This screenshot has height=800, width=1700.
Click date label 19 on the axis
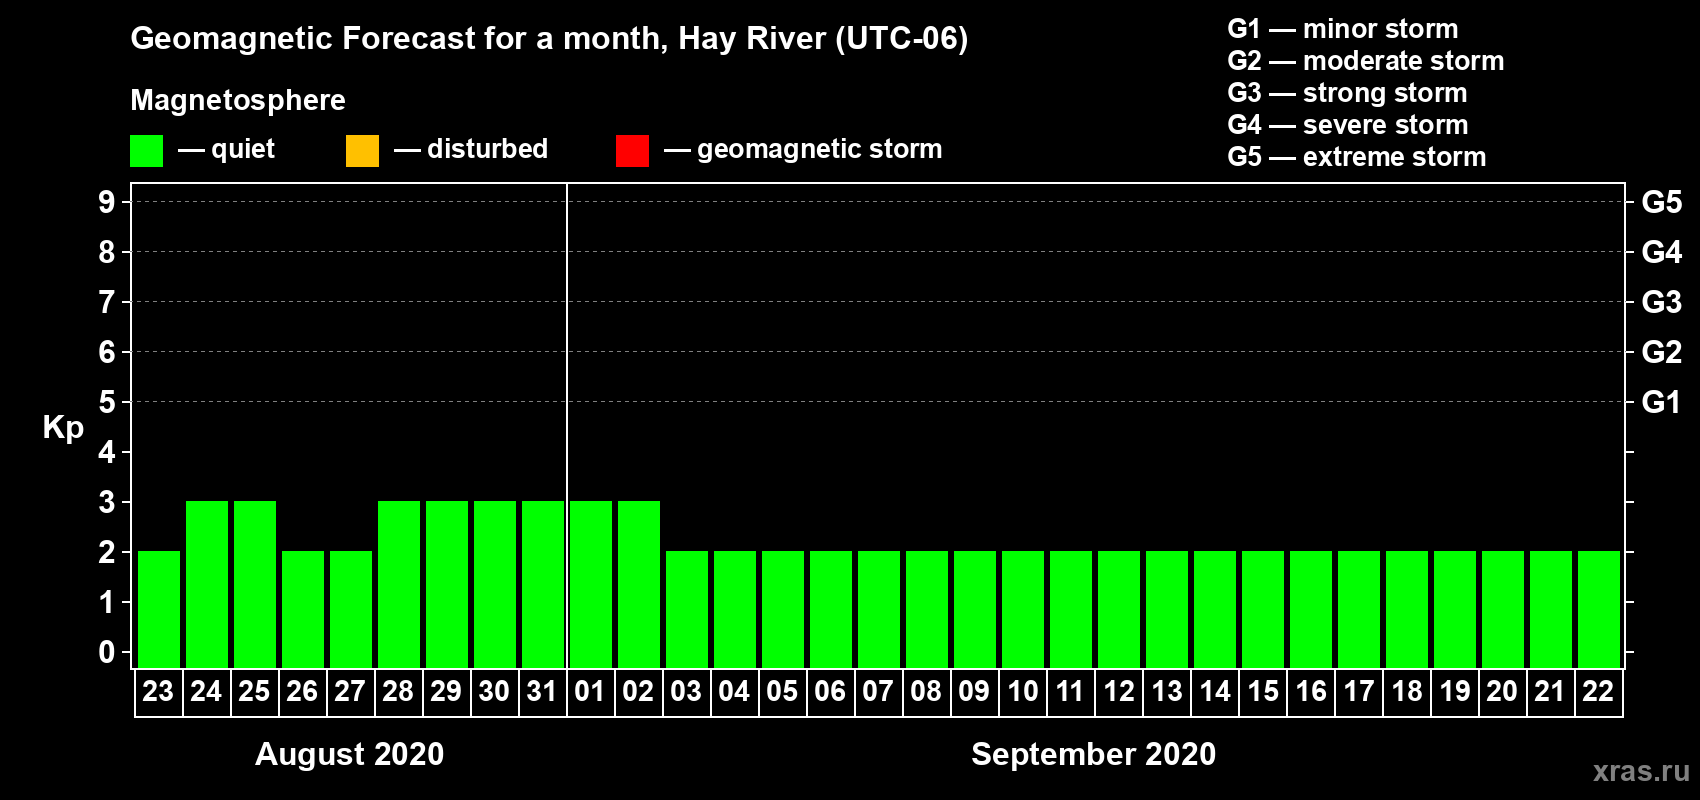pyautogui.click(x=1454, y=691)
